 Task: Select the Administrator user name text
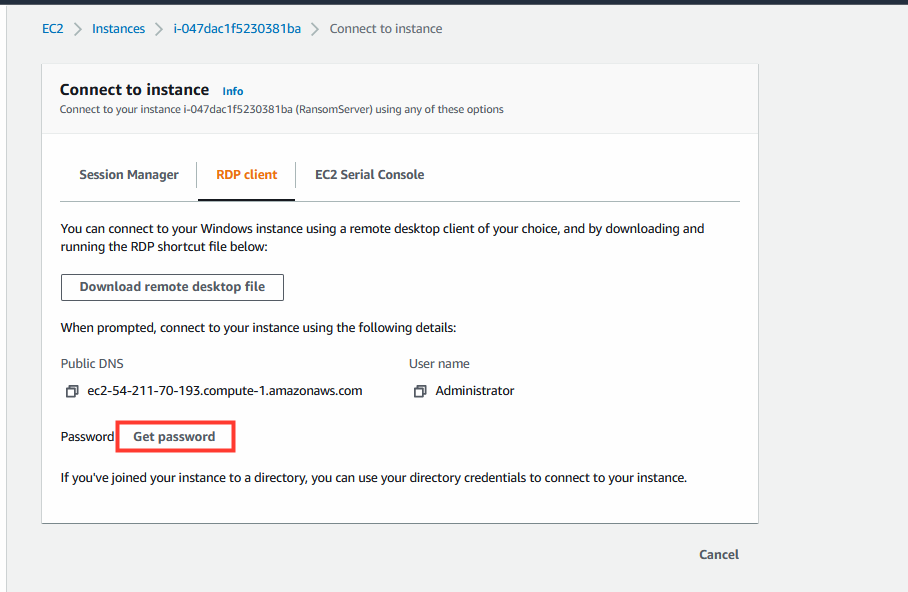coord(475,391)
